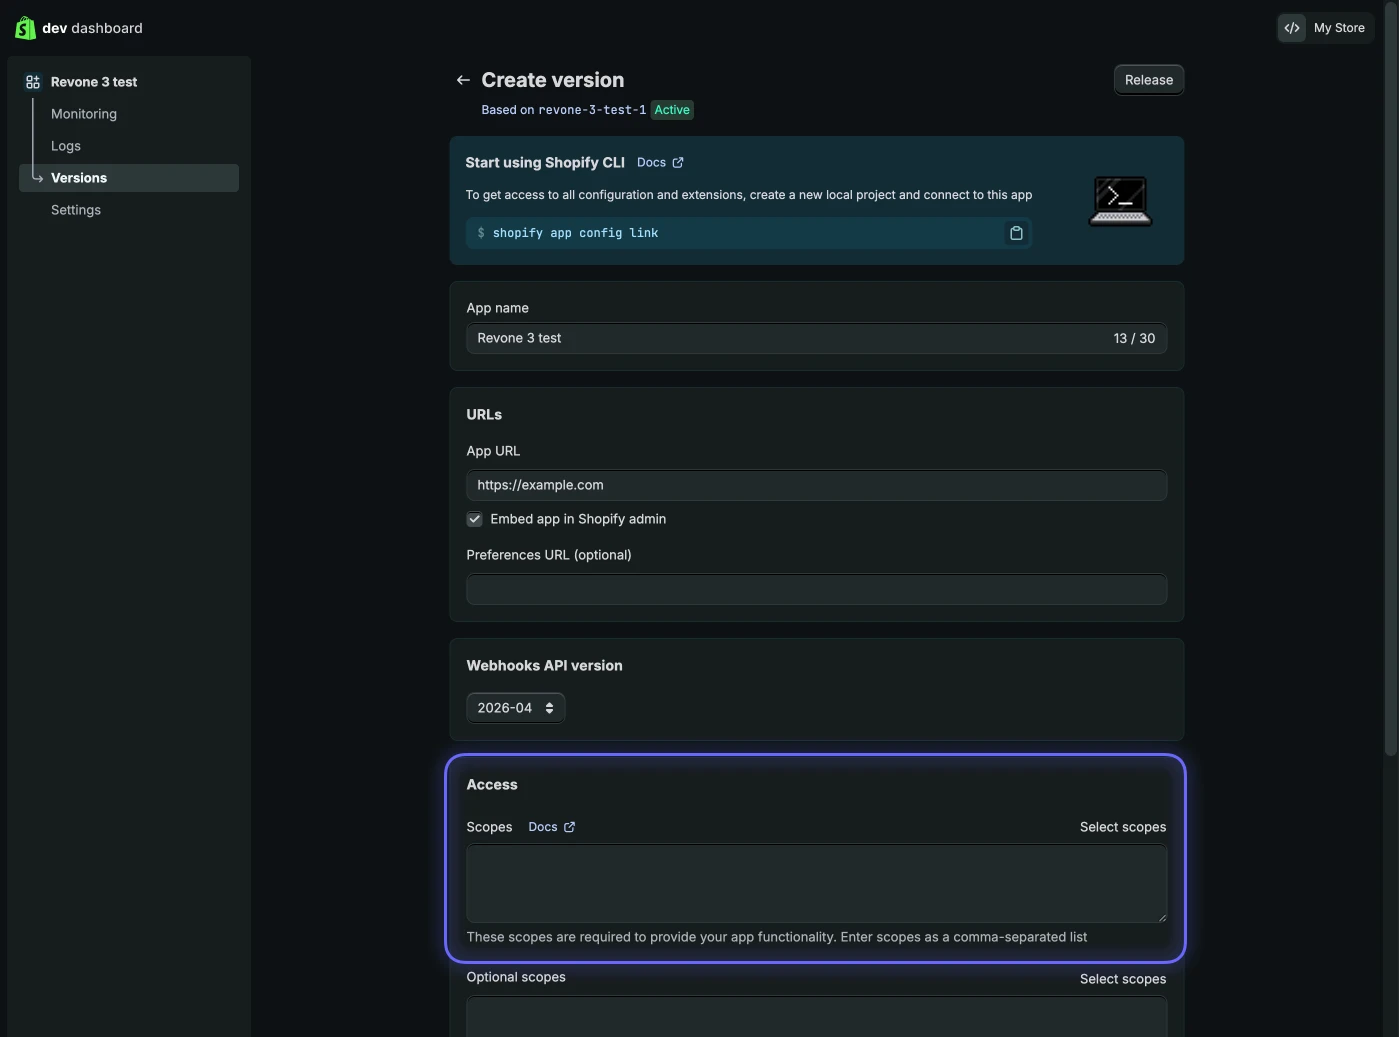Open the My Store switcher
Image resolution: width=1399 pixels, height=1037 pixels.
1325,28
